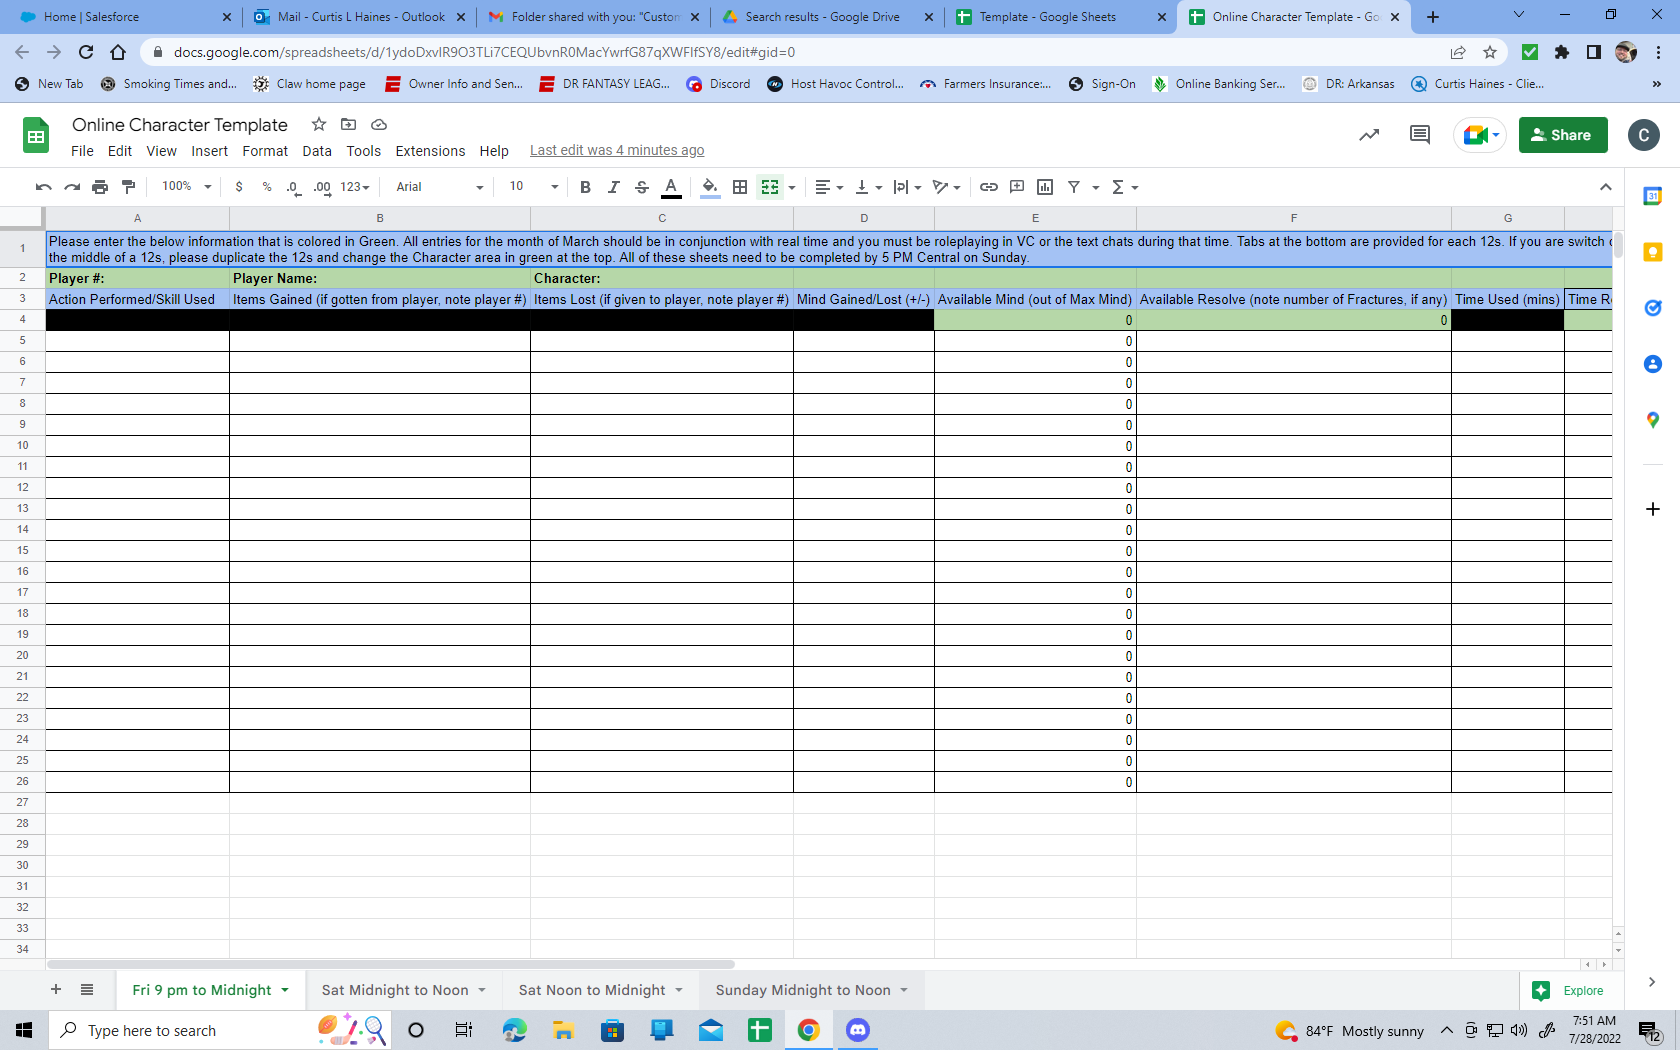Image resolution: width=1680 pixels, height=1050 pixels.
Task: Click the Move document folder icon
Action: (x=349, y=124)
